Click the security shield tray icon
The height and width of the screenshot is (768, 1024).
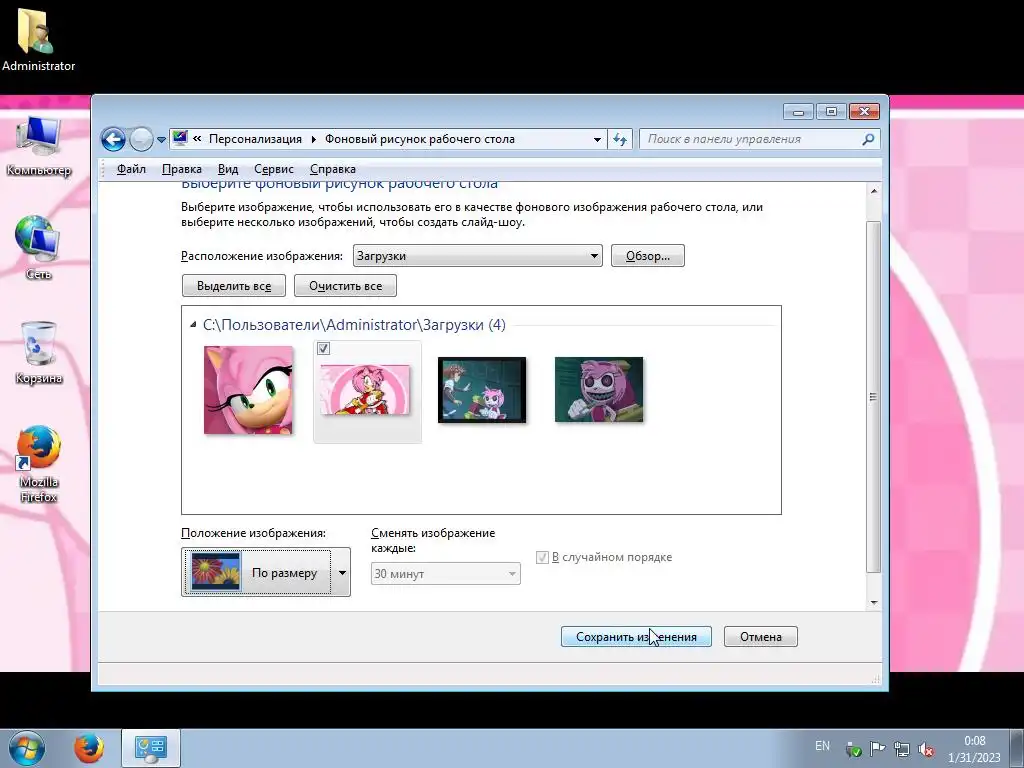(853, 749)
